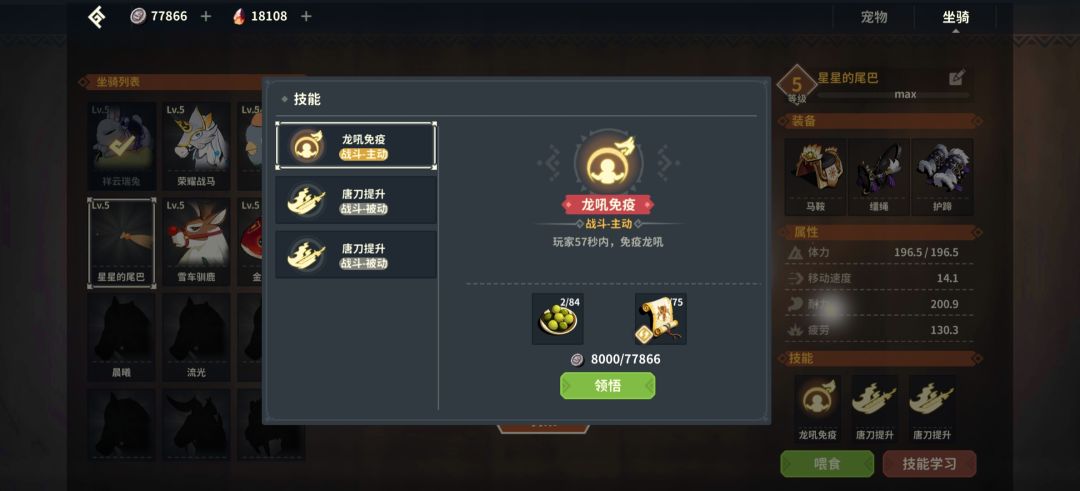Select the first 唐刀提升 passive skill entry
Image resolution: width=1080 pixels, height=491 pixels.
coord(355,200)
